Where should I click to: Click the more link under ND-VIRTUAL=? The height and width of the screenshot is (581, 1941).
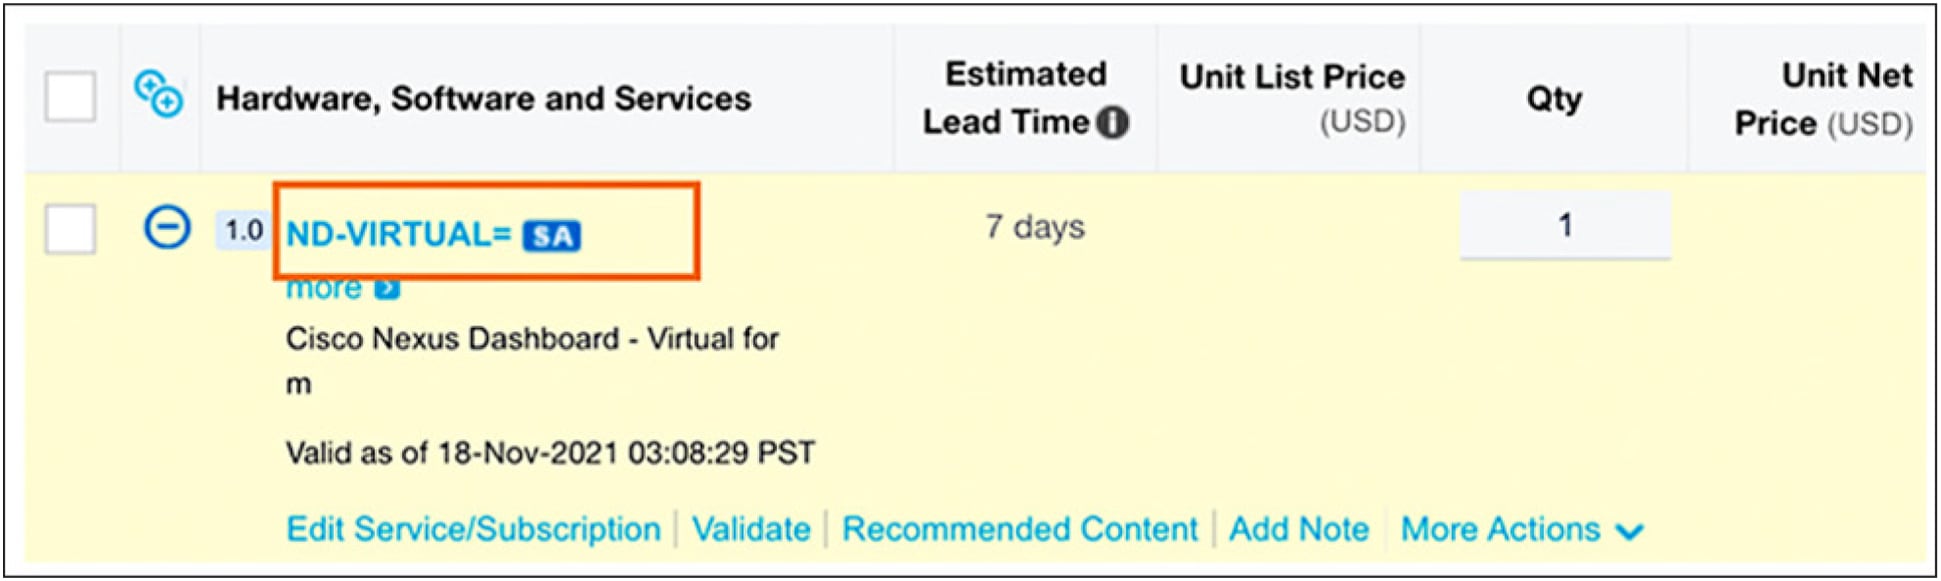tap(323, 289)
